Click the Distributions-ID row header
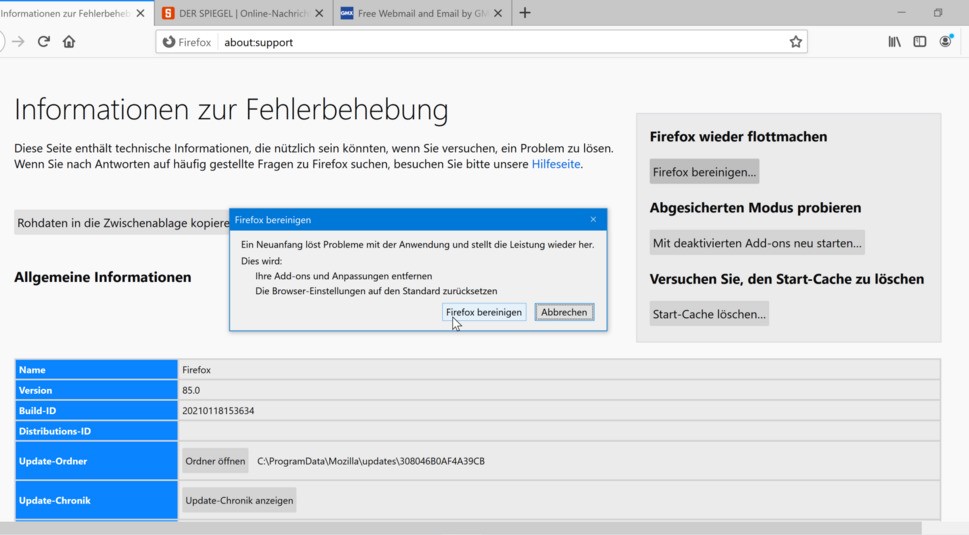Image resolution: width=969 pixels, height=535 pixels. point(96,431)
